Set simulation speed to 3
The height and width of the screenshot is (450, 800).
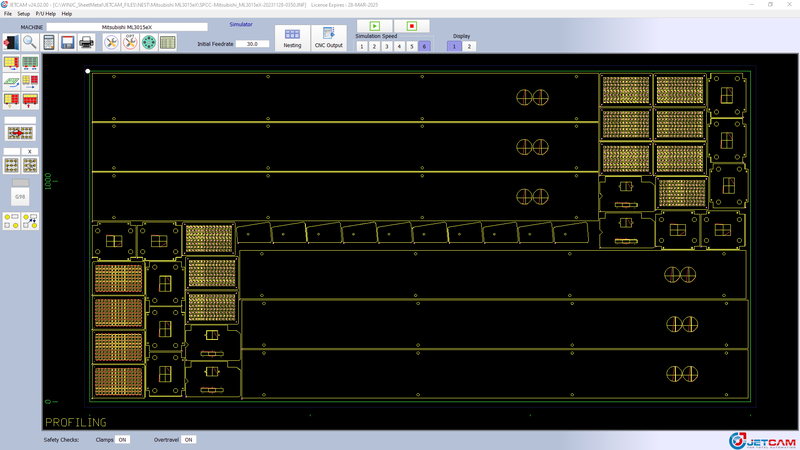(387, 47)
